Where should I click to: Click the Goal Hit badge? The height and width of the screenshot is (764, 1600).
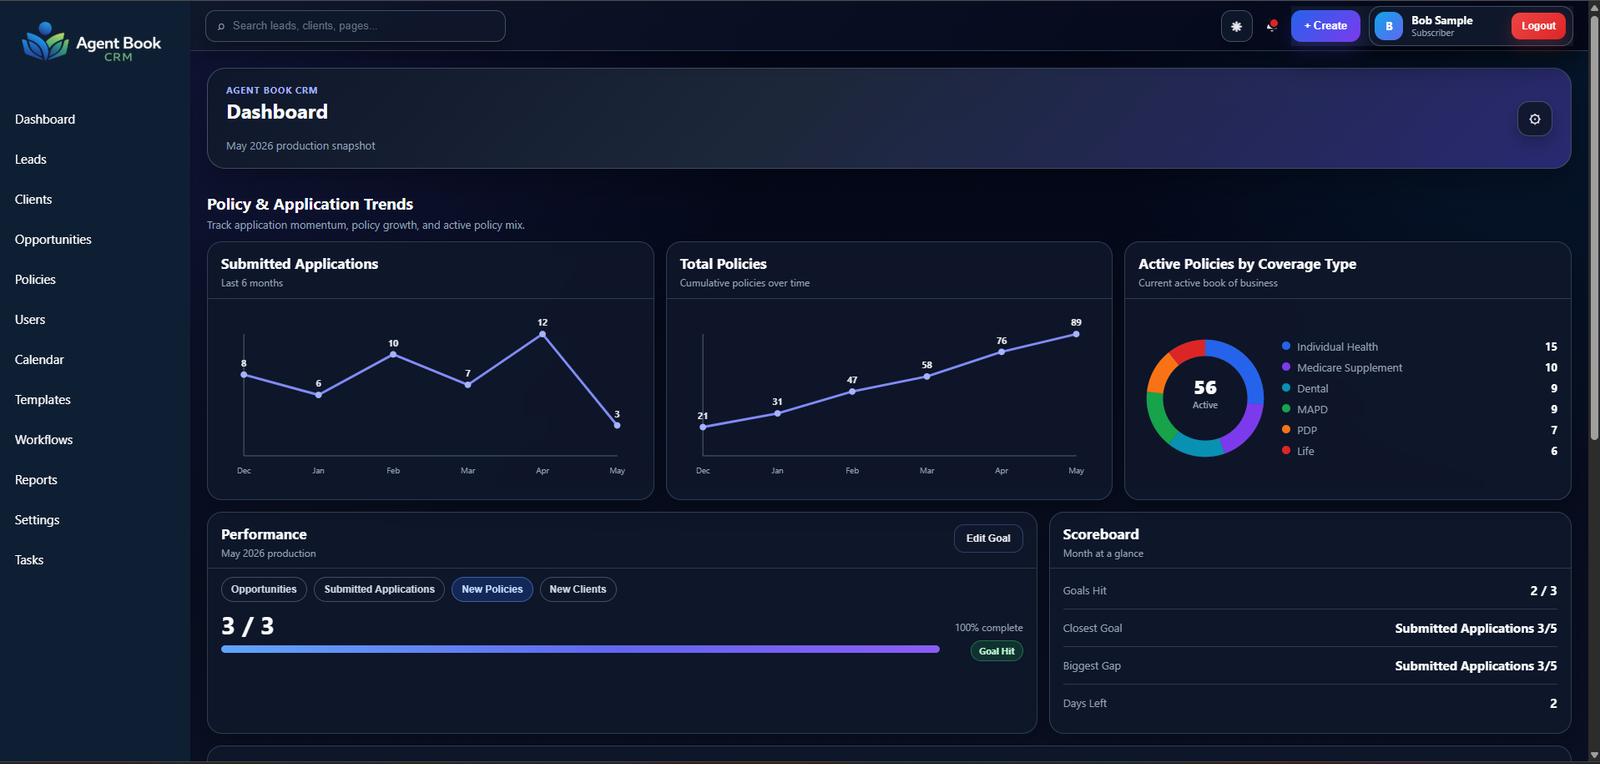[997, 651]
